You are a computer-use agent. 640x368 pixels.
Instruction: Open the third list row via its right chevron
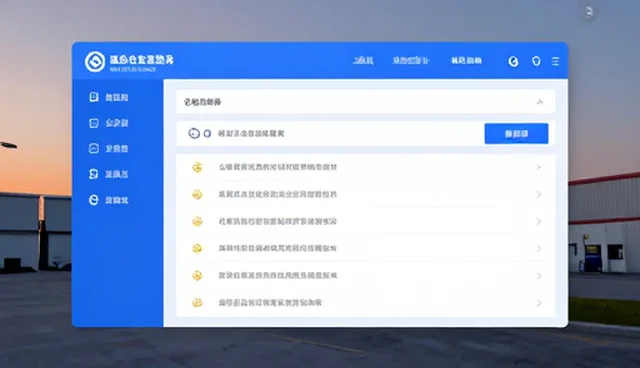click(x=539, y=222)
